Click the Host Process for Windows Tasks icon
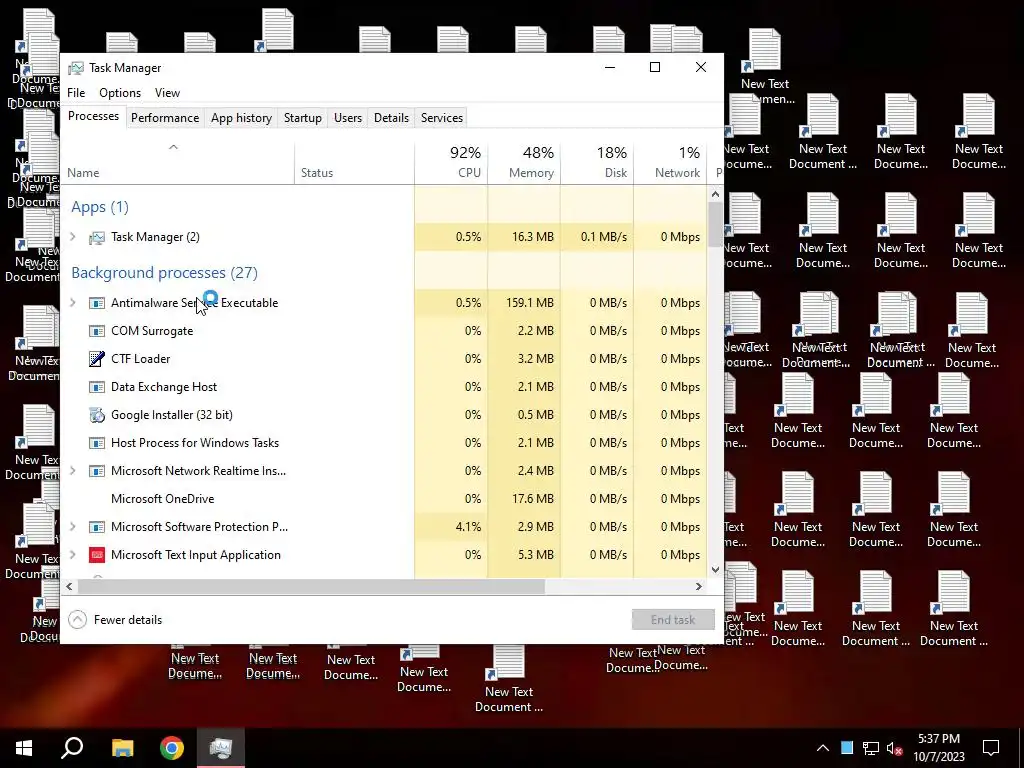The width and height of the screenshot is (1024, 768). (97, 443)
